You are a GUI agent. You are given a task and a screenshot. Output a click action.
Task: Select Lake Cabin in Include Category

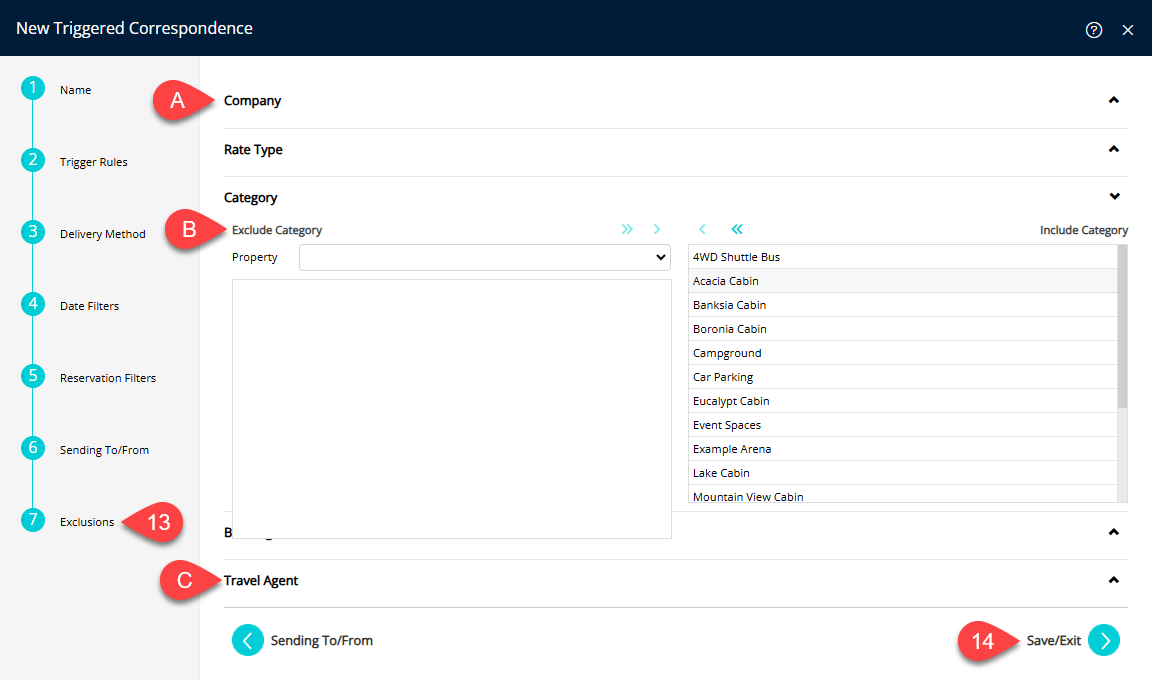902,473
